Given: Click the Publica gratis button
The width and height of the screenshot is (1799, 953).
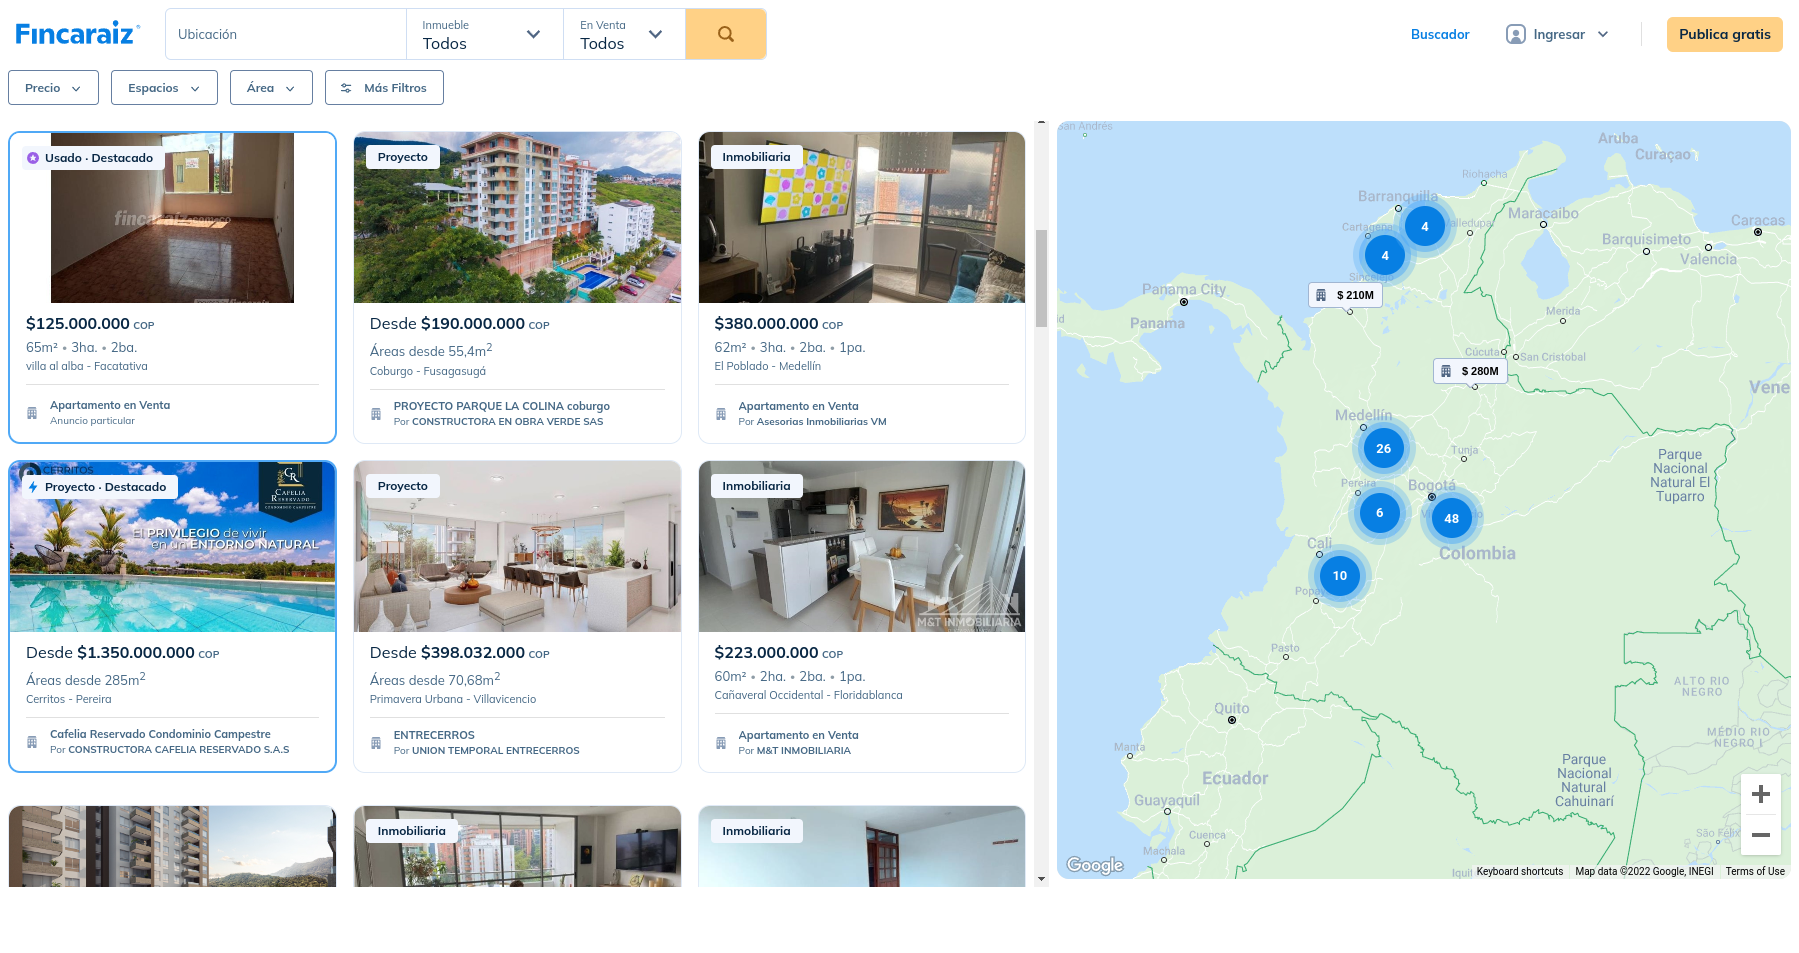Looking at the screenshot, I should pyautogui.click(x=1724, y=34).
